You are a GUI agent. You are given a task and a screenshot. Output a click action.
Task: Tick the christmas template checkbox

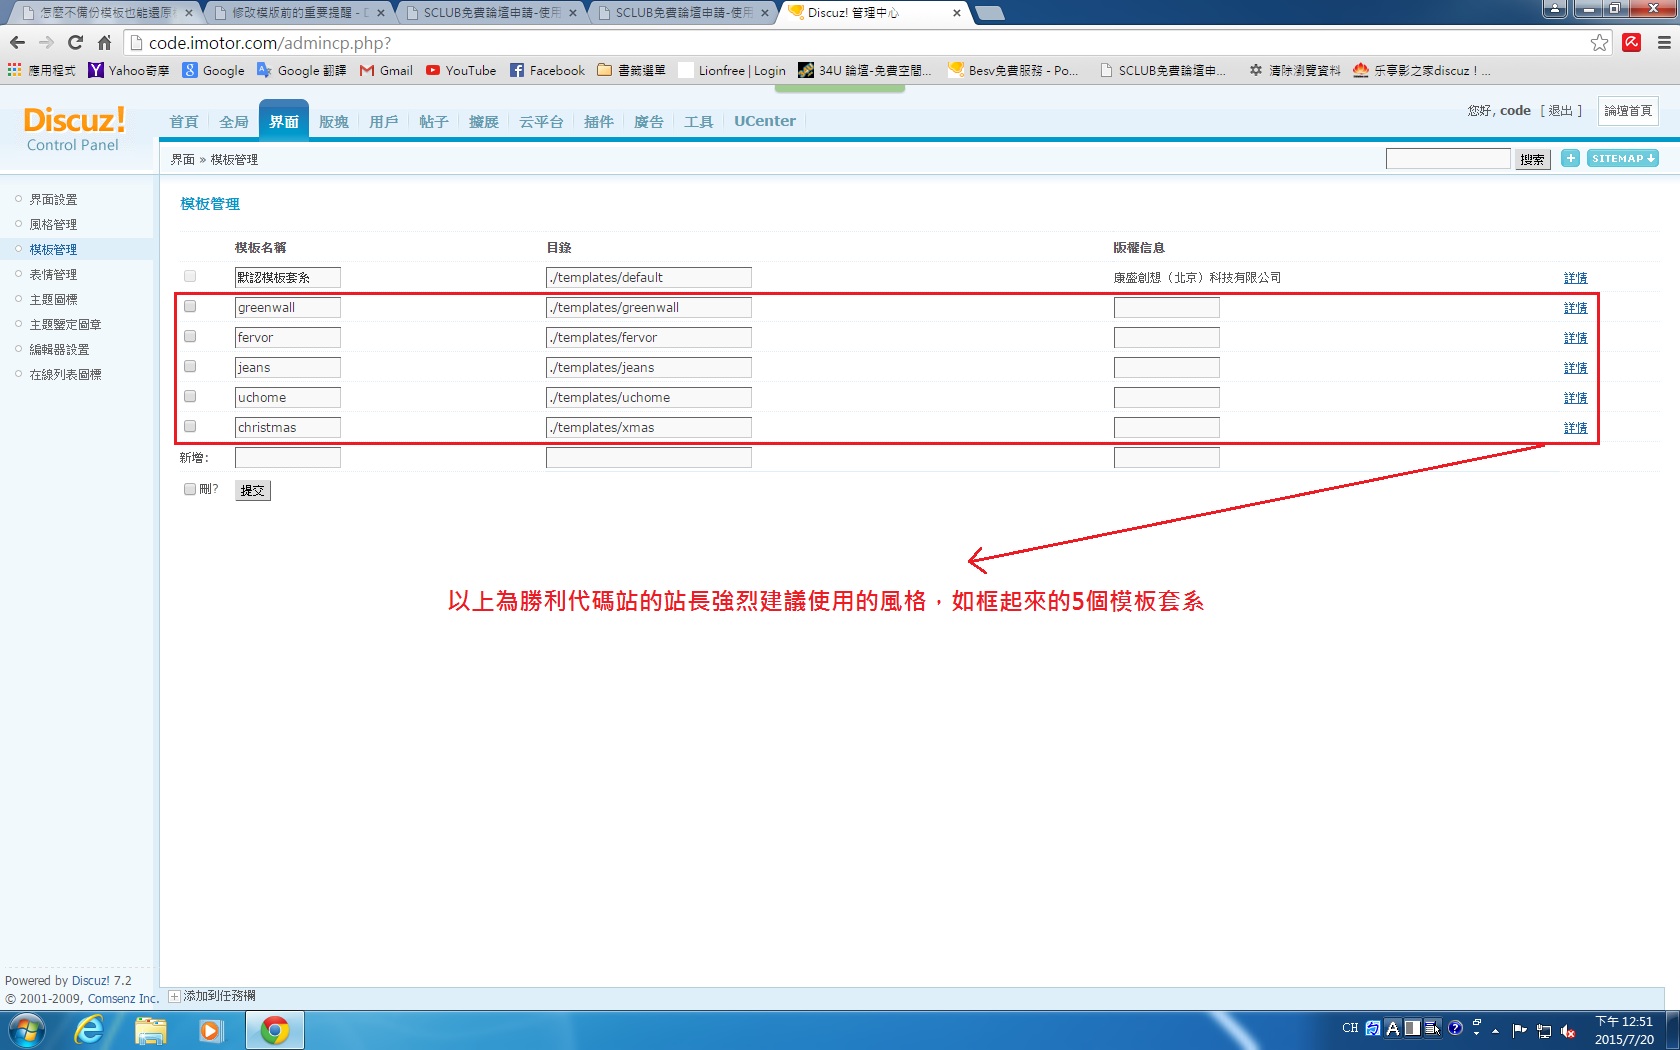[190, 427]
